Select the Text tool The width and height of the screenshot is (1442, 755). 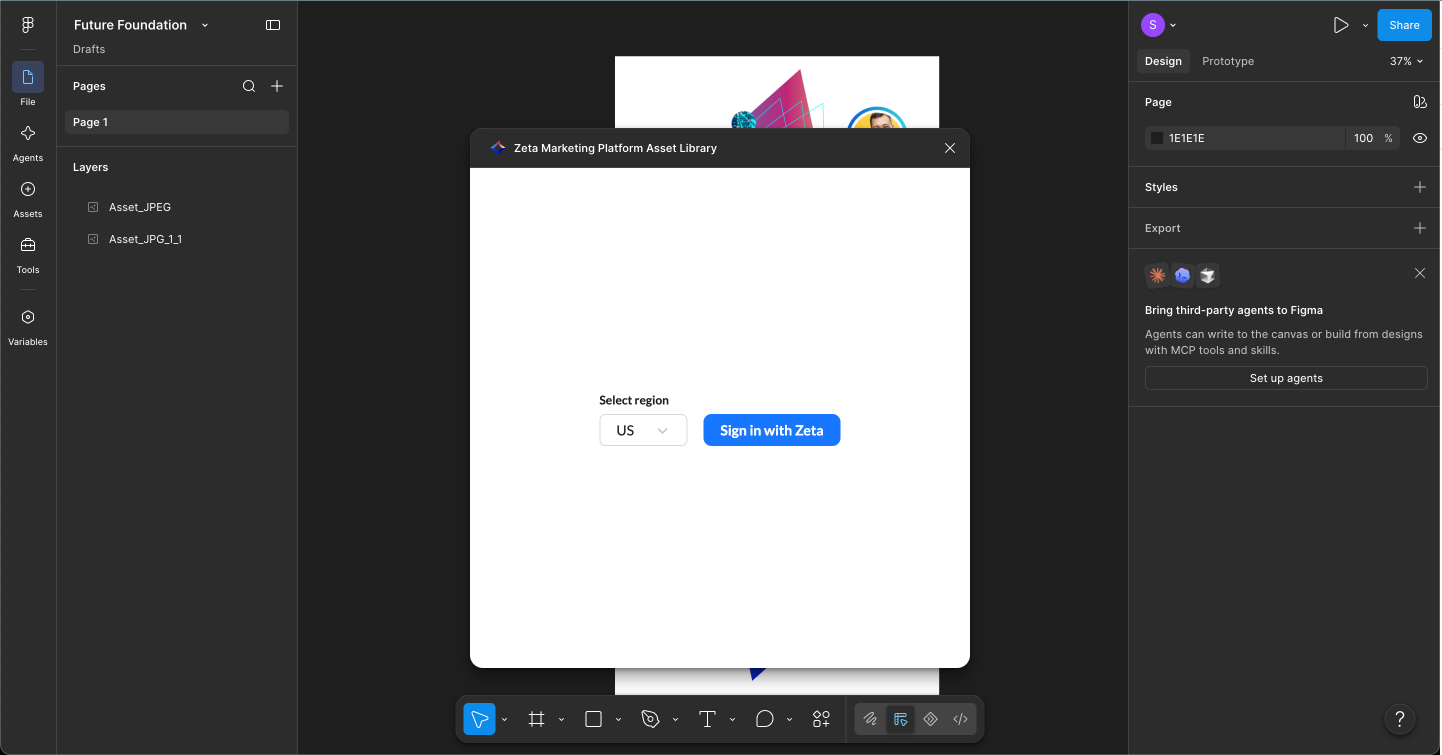707,719
